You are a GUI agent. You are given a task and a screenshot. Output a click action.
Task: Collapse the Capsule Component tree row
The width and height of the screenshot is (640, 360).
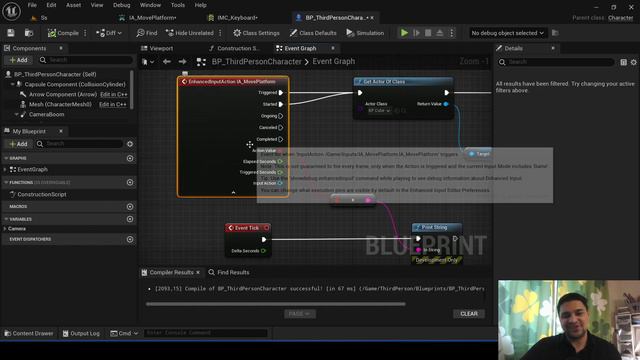(x=12, y=84)
